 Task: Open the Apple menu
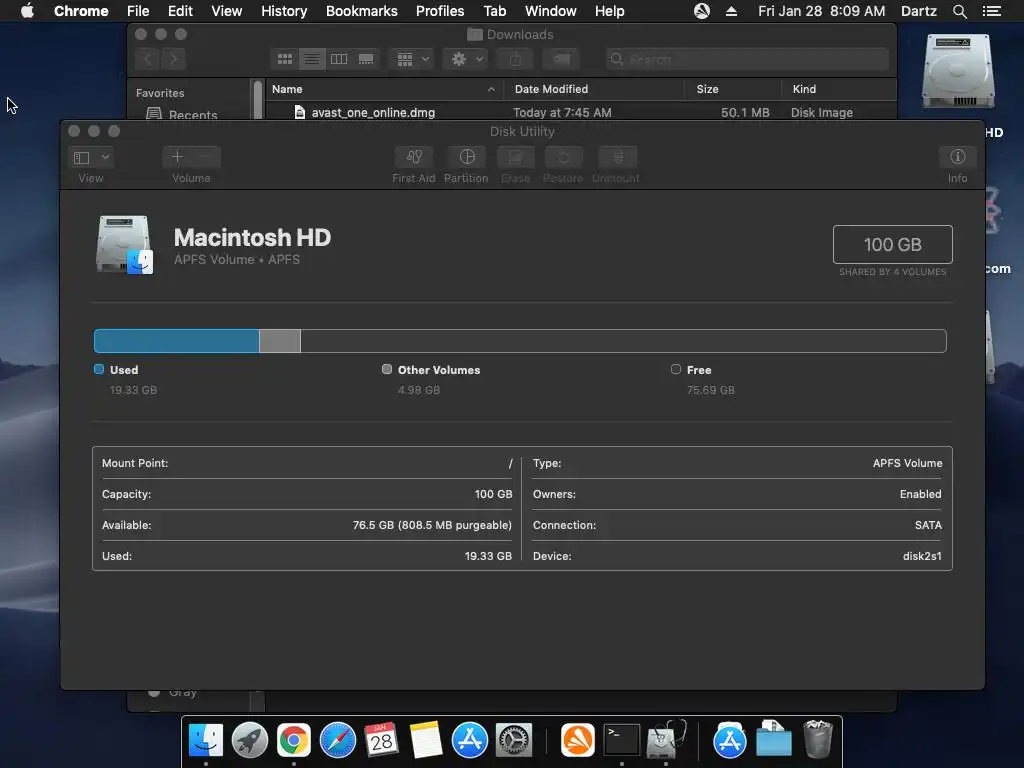[x=27, y=11]
